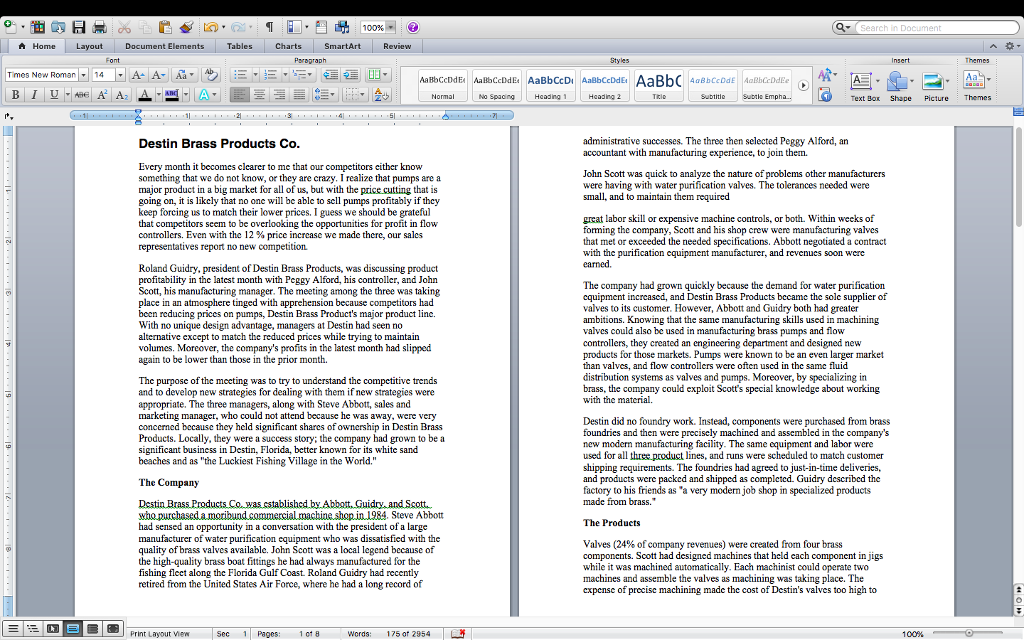Apply the Title style
Viewport: 1024px width, 640px height.
point(659,86)
